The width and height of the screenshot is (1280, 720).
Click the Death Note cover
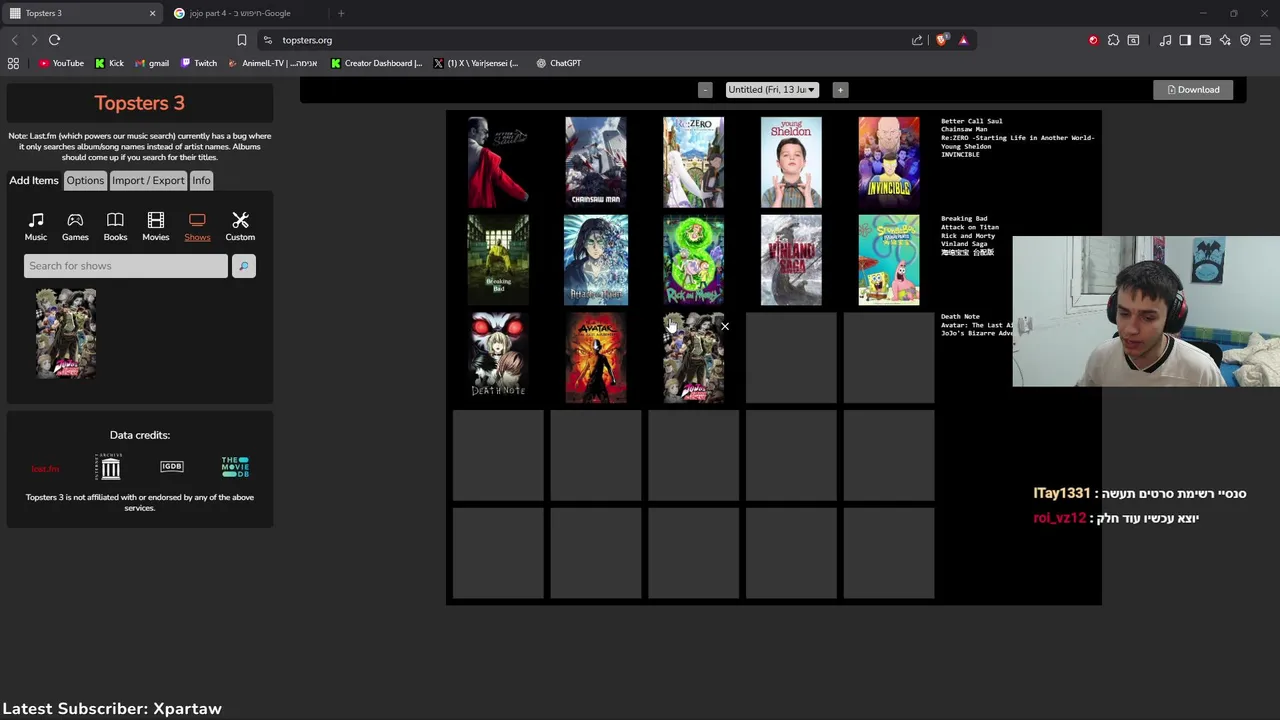point(498,357)
